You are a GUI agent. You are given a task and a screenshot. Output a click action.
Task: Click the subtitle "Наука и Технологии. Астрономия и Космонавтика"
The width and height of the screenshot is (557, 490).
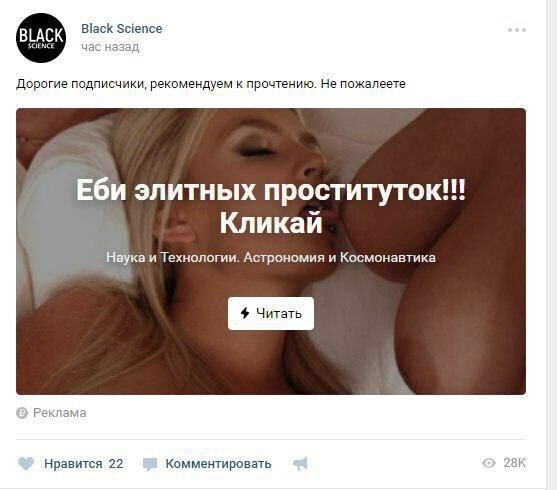(271, 257)
